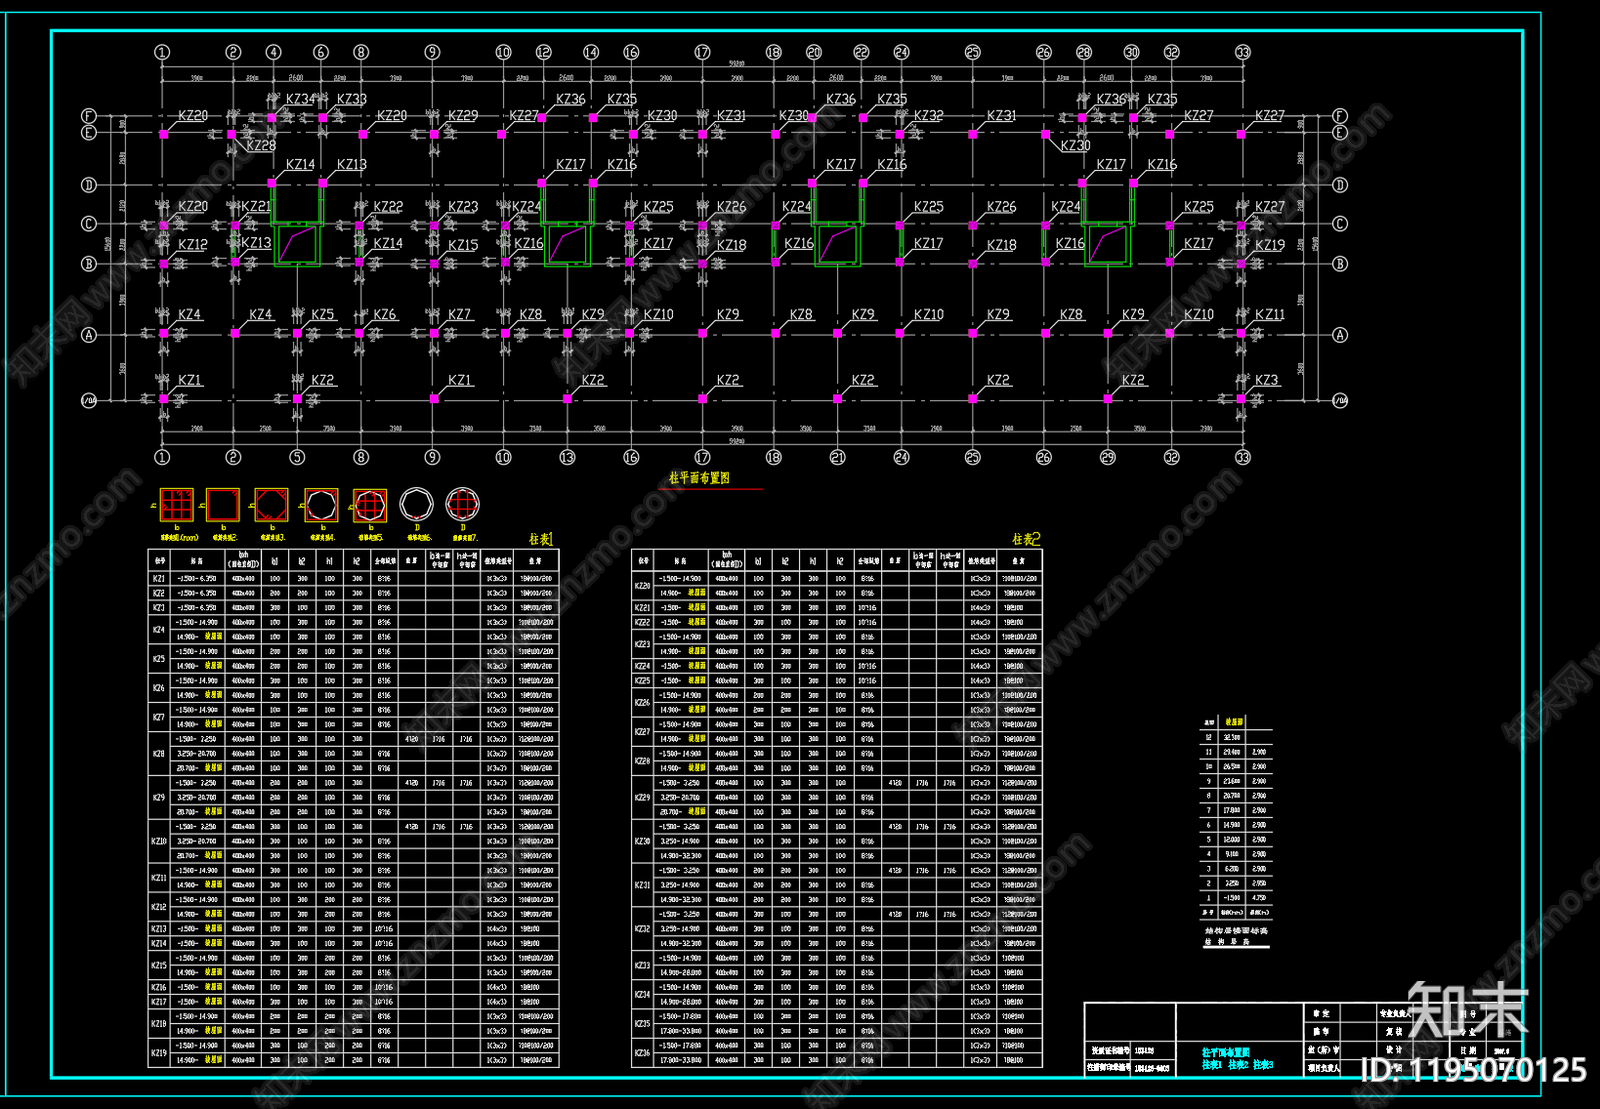Select axis bubble 22 above the plan

click(x=861, y=52)
